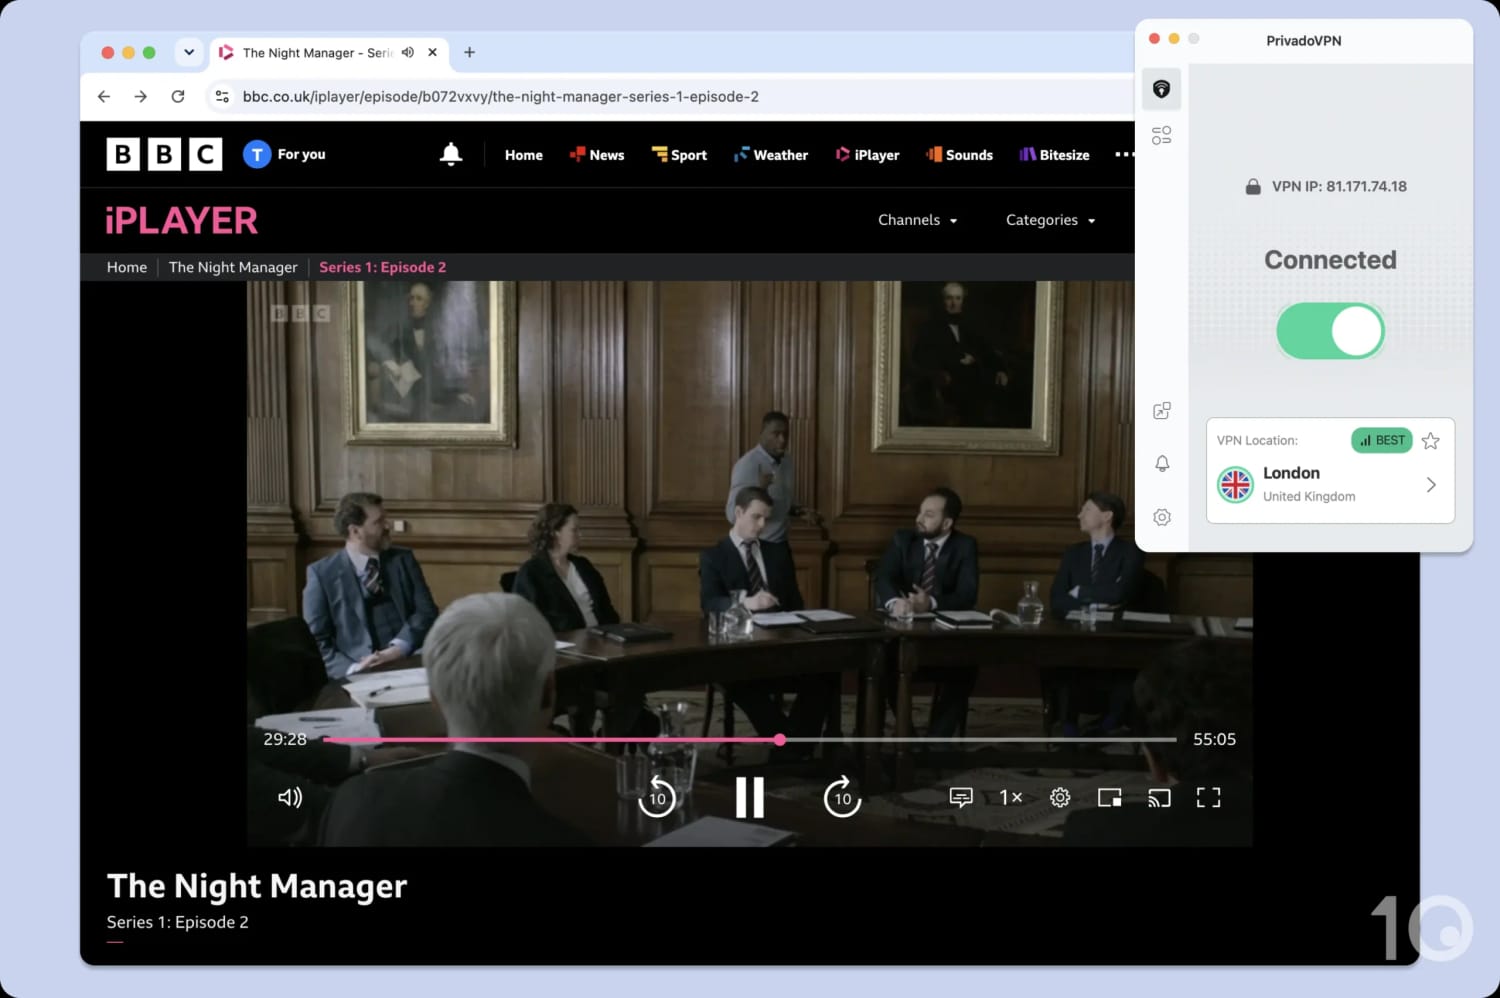Open BBC Sport section
The image size is (1500, 998).
(x=679, y=155)
